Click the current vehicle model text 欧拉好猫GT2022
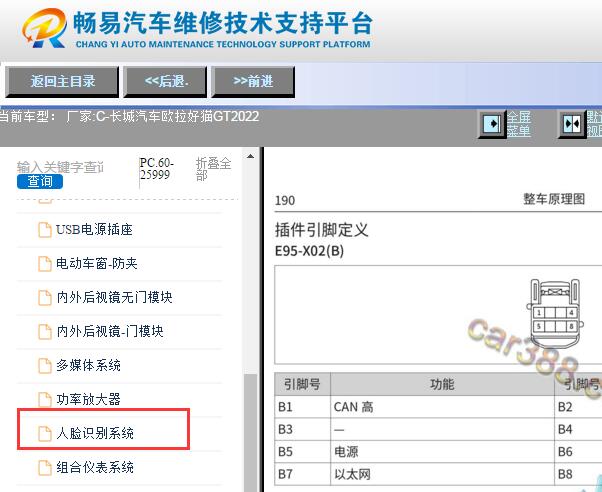602x492 pixels. pos(210,116)
